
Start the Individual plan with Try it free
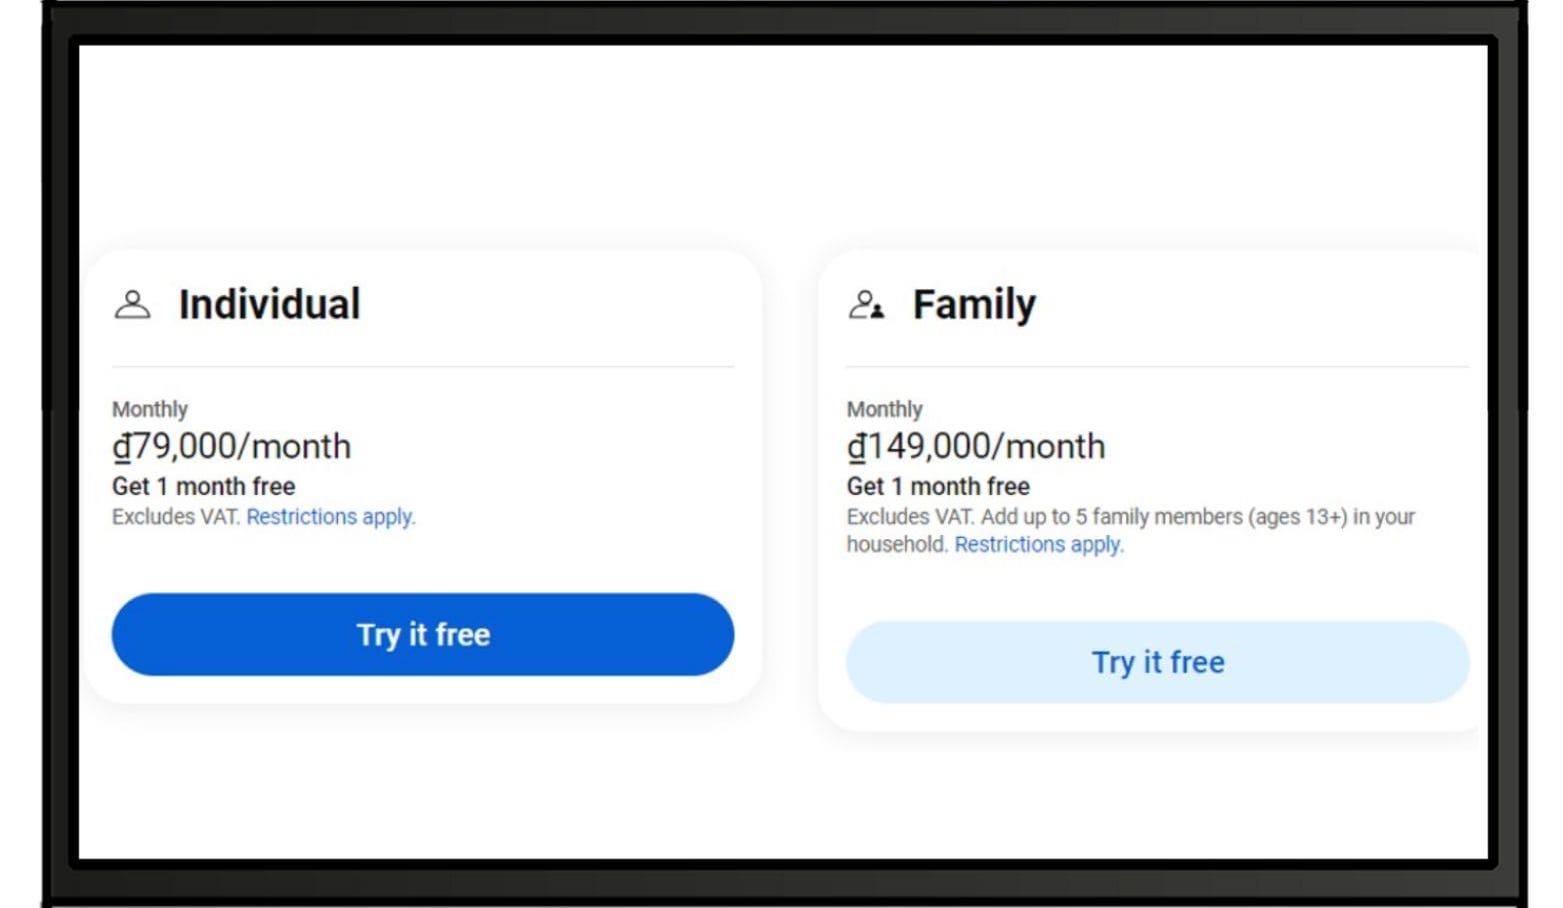[423, 634]
